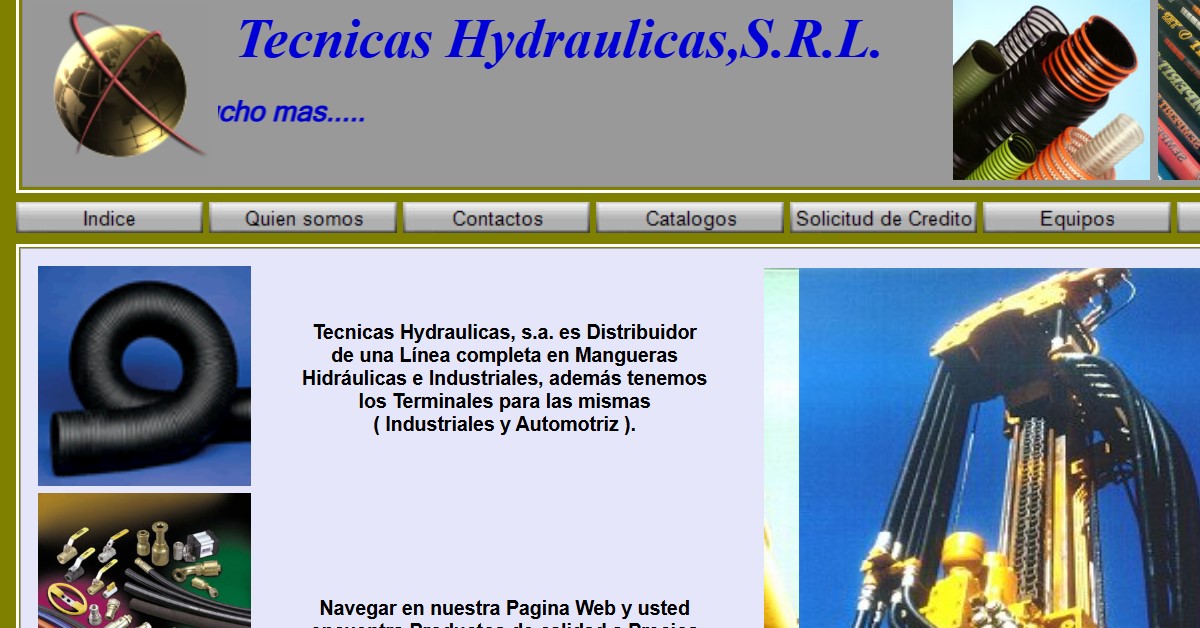Open the Catalogos section
1200x628 pixels.
click(x=690, y=218)
